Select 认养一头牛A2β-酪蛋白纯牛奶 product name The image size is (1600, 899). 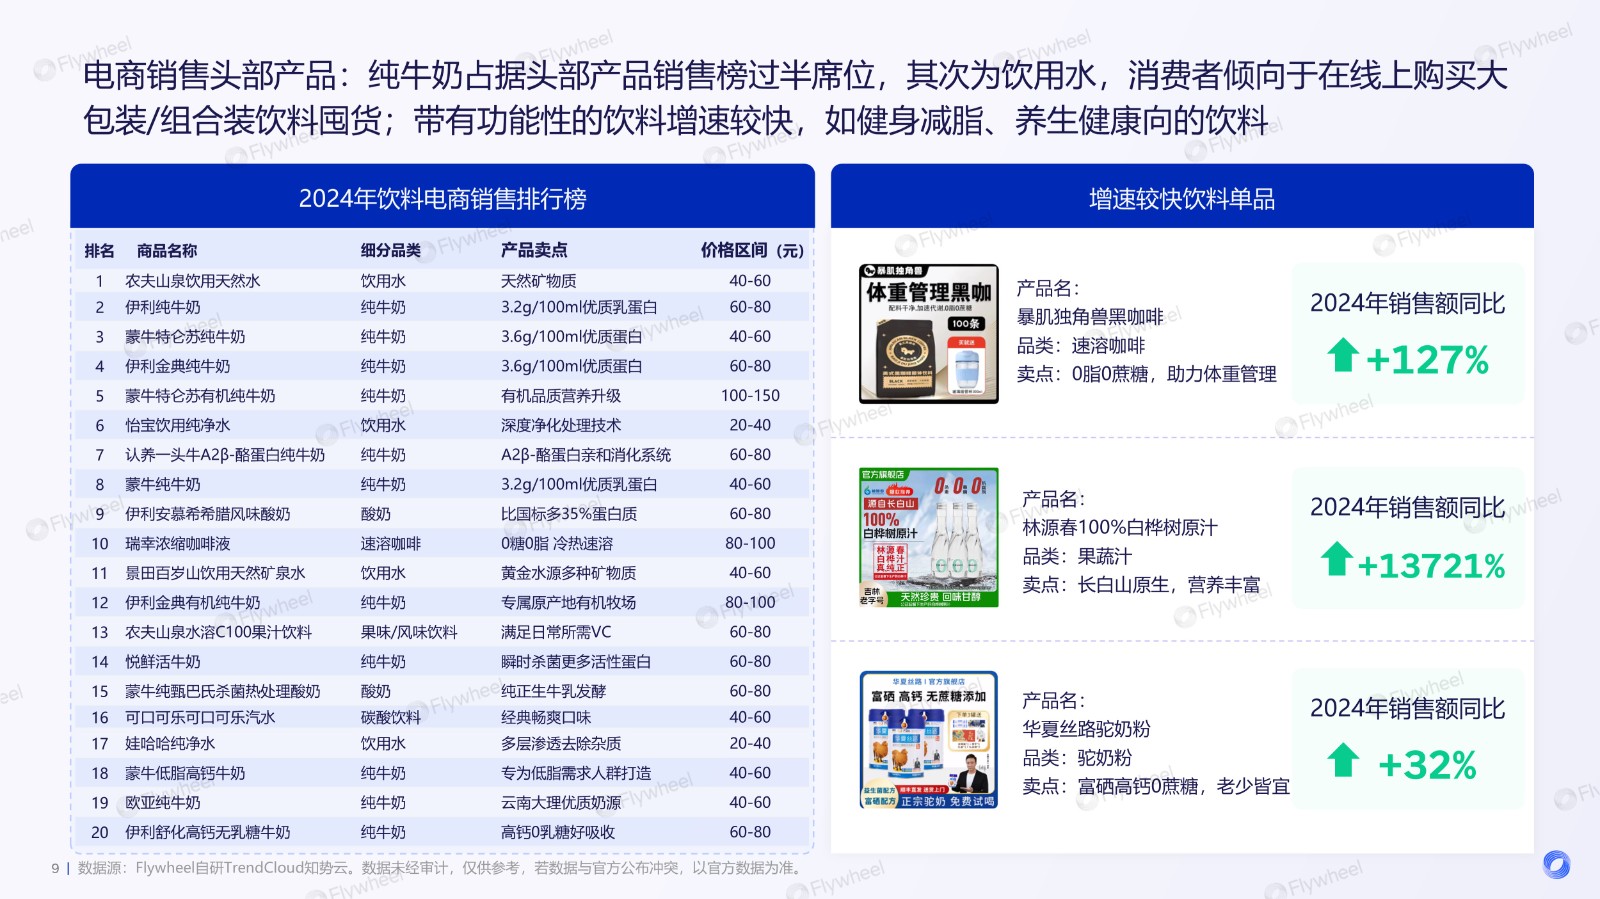(225, 455)
